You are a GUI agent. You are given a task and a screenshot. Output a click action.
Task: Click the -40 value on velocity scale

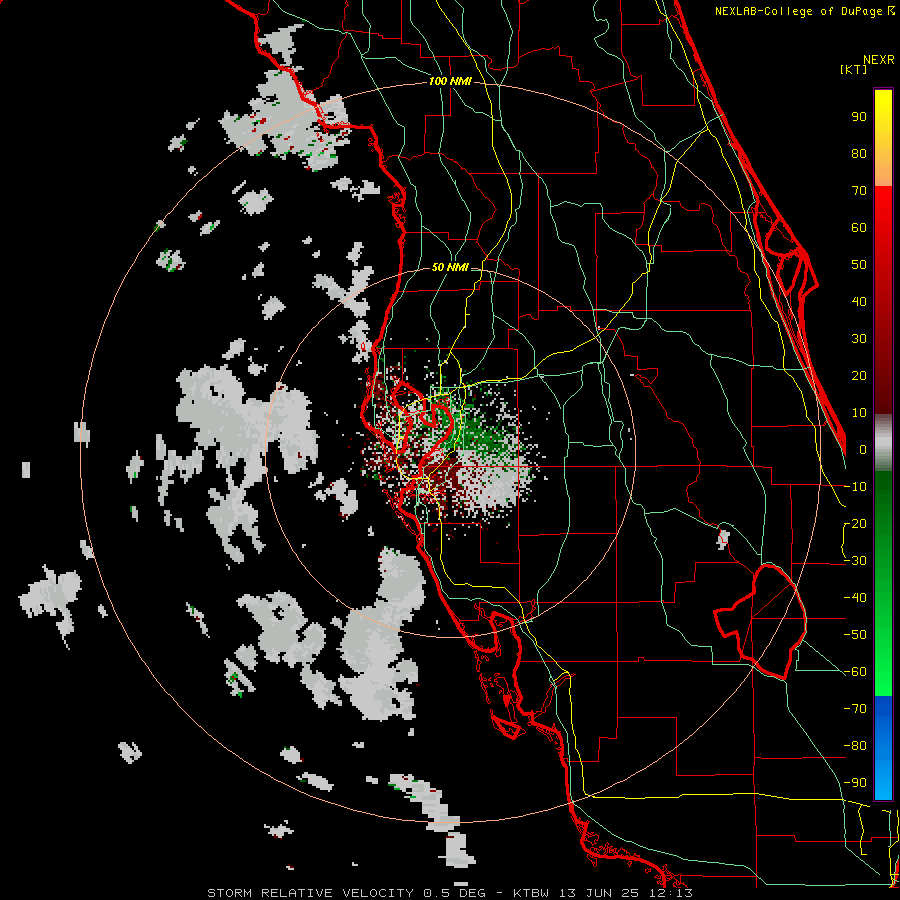point(855,598)
